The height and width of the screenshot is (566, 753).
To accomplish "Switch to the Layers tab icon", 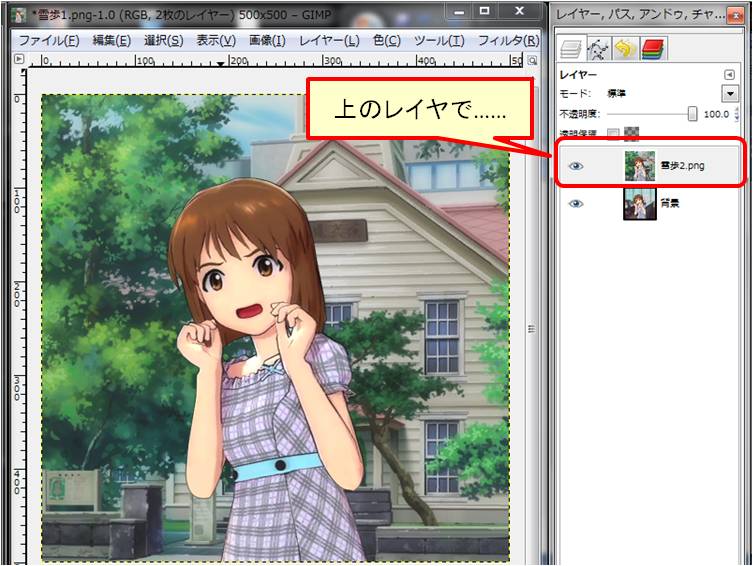I will [x=571, y=48].
